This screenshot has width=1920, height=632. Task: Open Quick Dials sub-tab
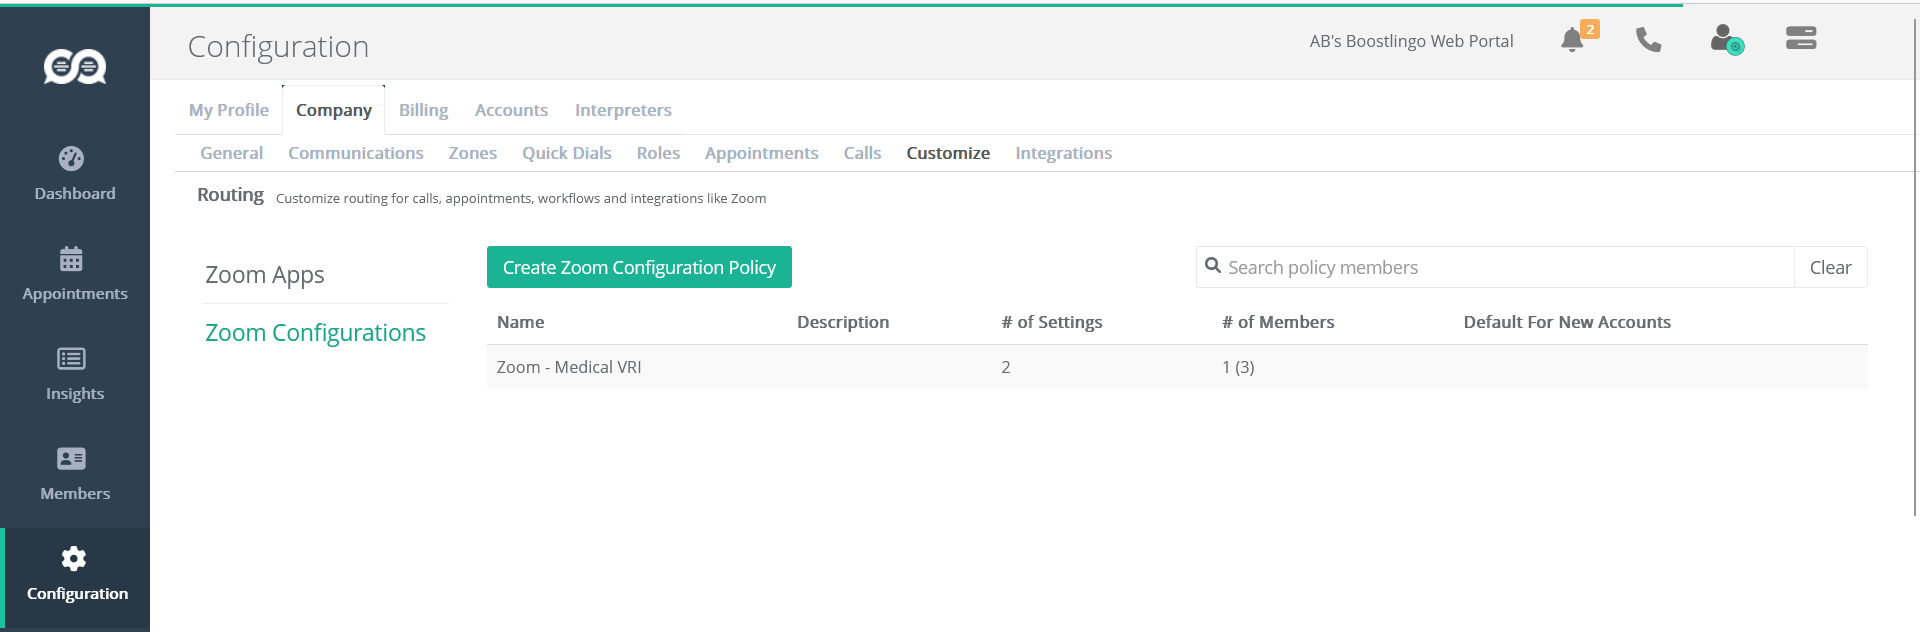click(567, 153)
